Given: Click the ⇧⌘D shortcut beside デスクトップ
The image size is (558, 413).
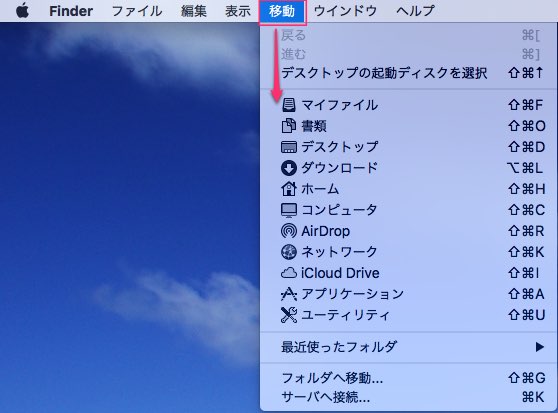Looking at the screenshot, I should point(527,147).
